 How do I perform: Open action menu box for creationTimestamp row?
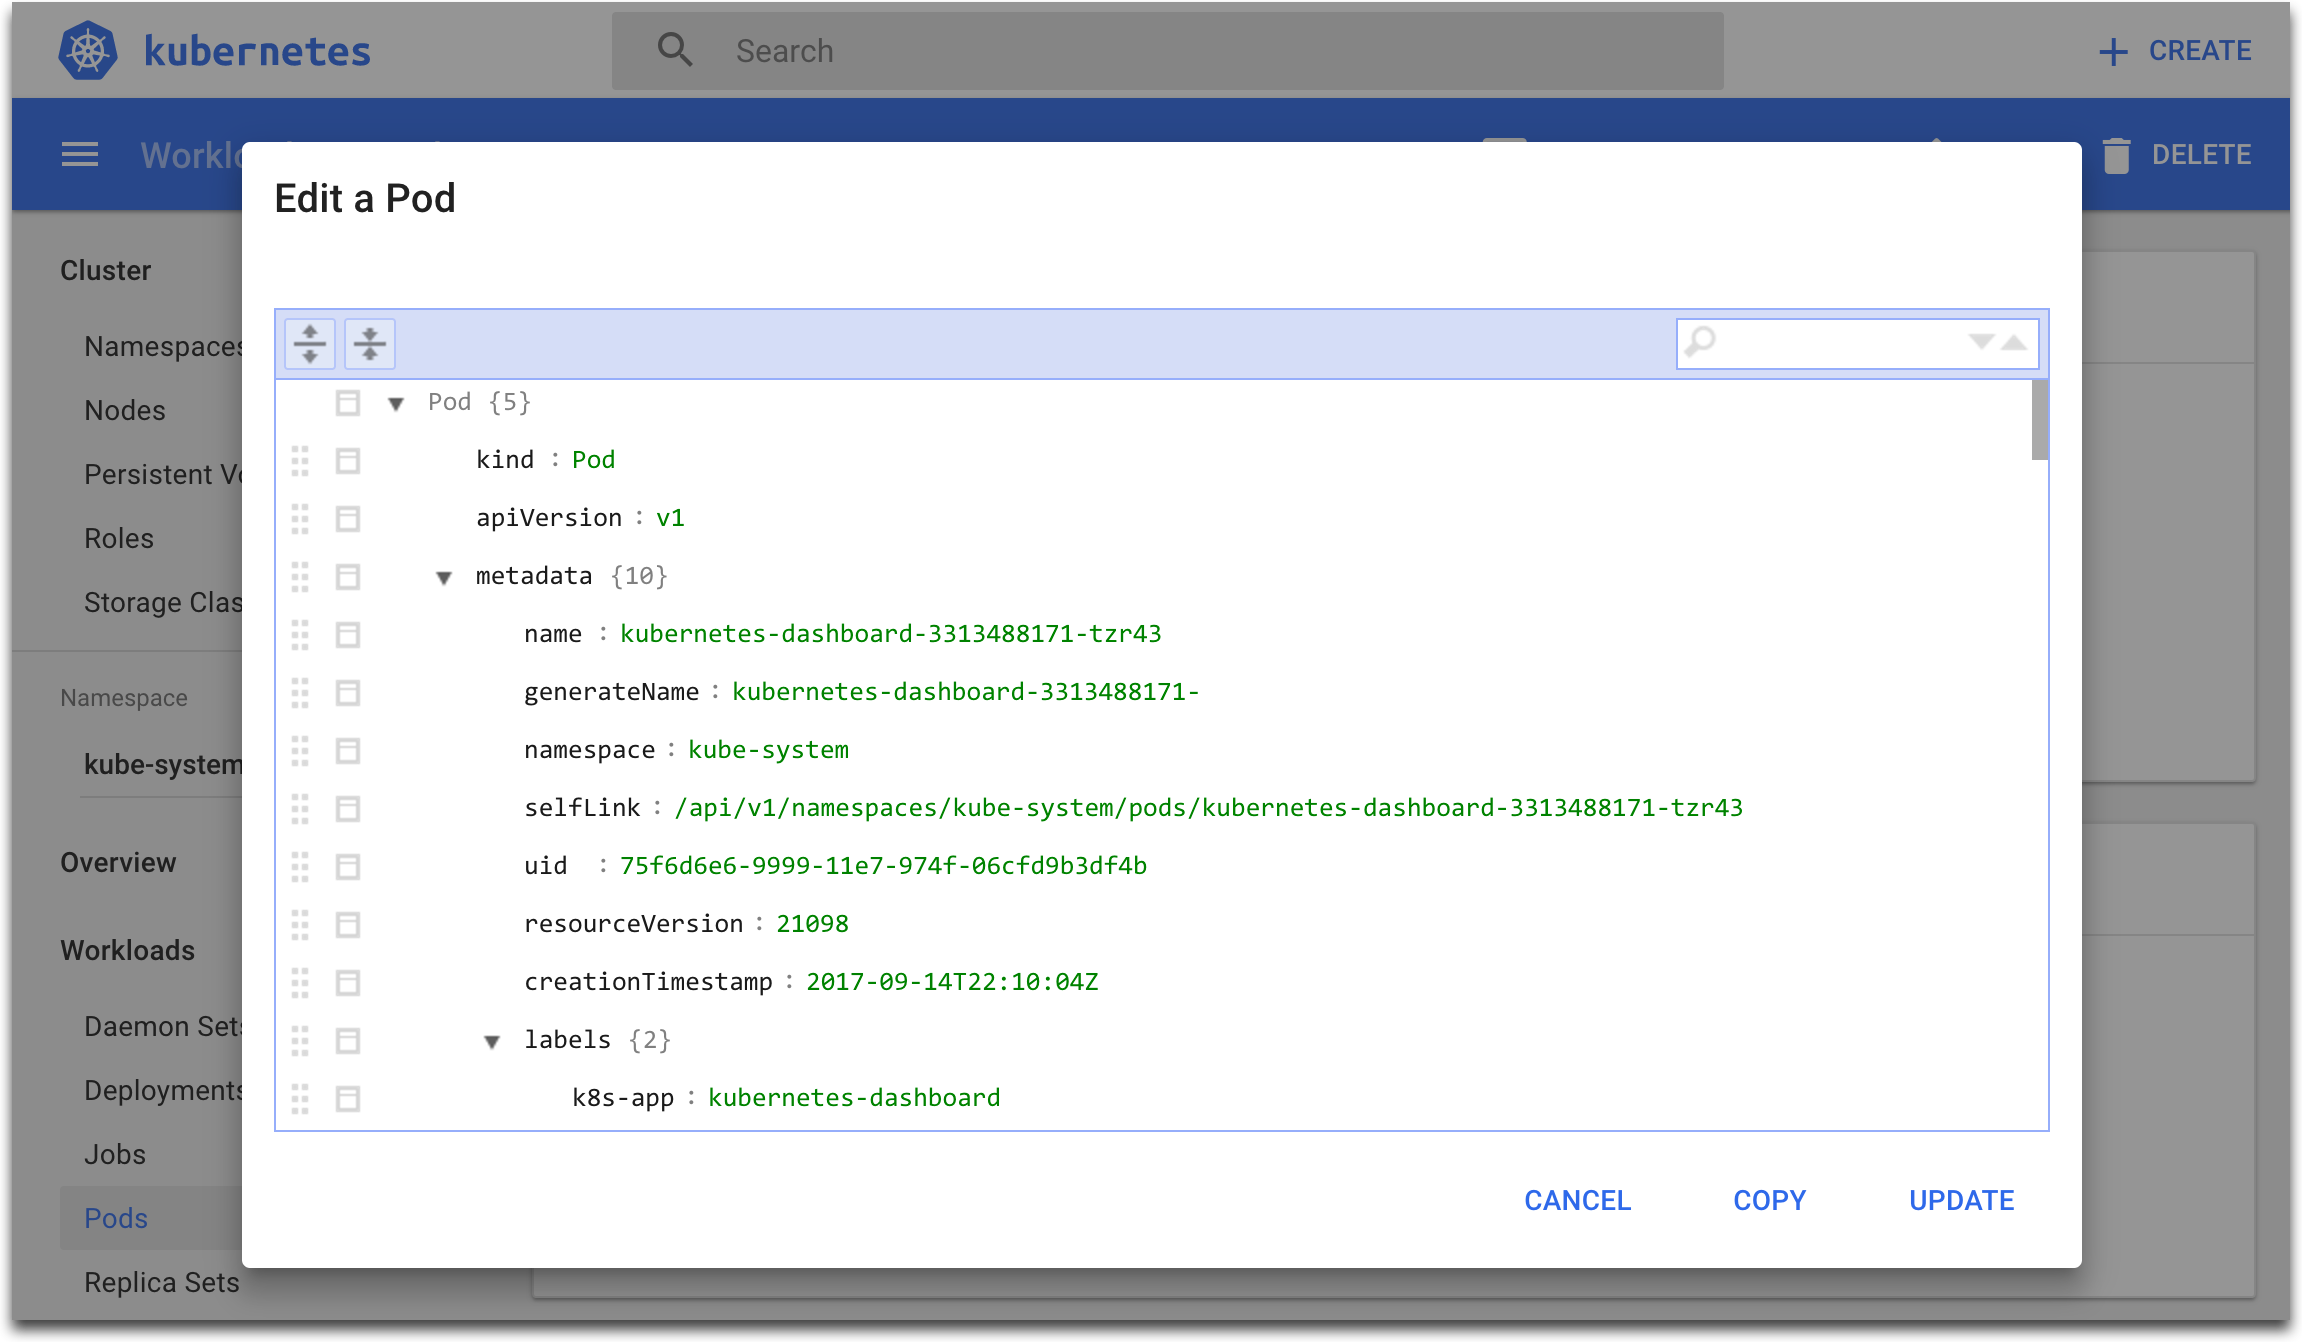[348, 983]
